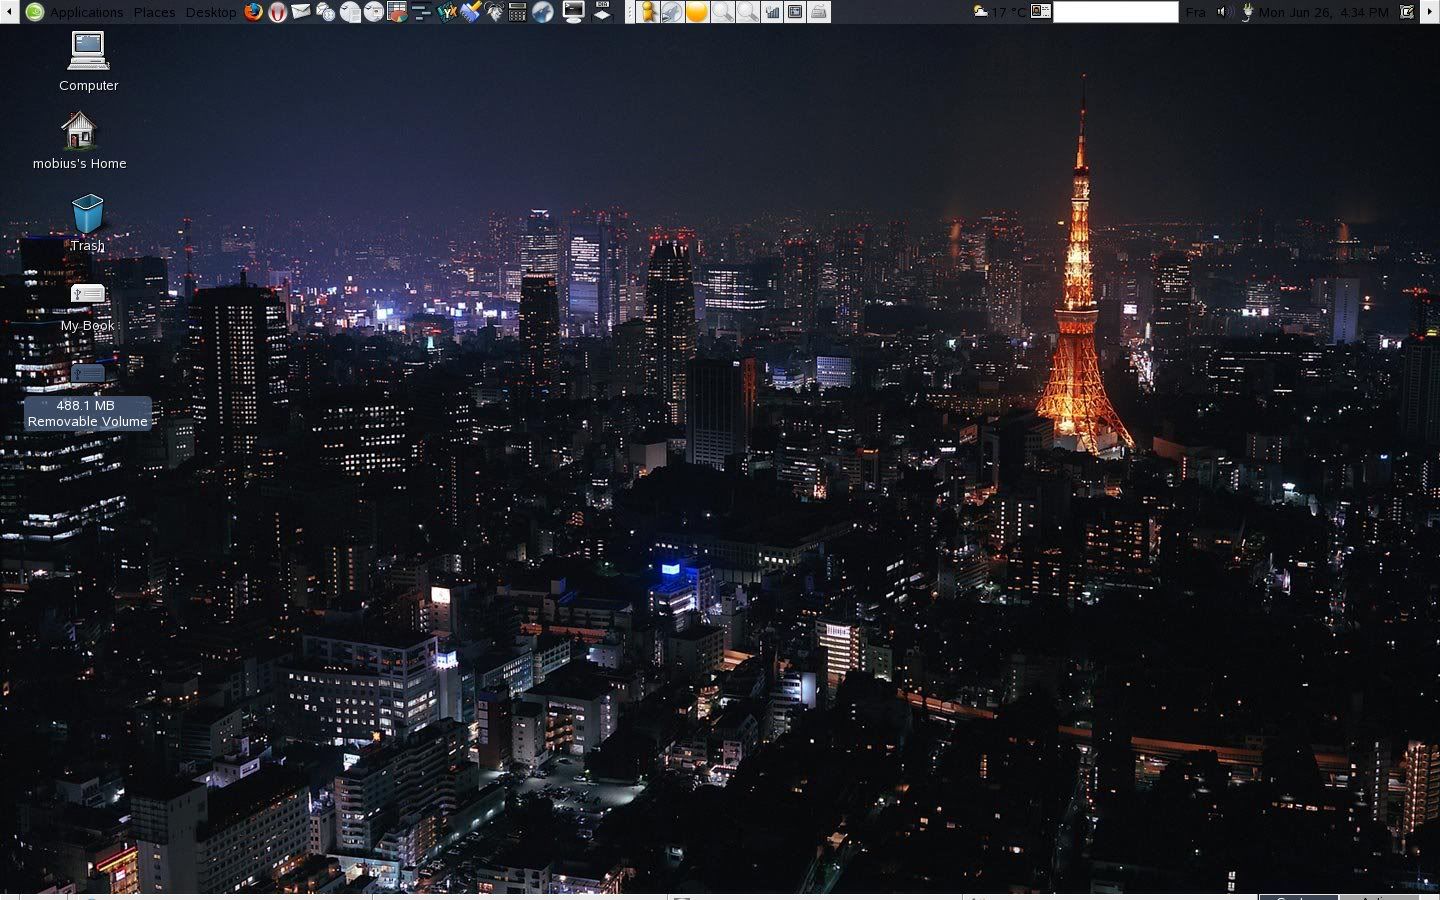Click the orange ball launcher icon
1440x900 pixels.
pyautogui.click(x=697, y=12)
